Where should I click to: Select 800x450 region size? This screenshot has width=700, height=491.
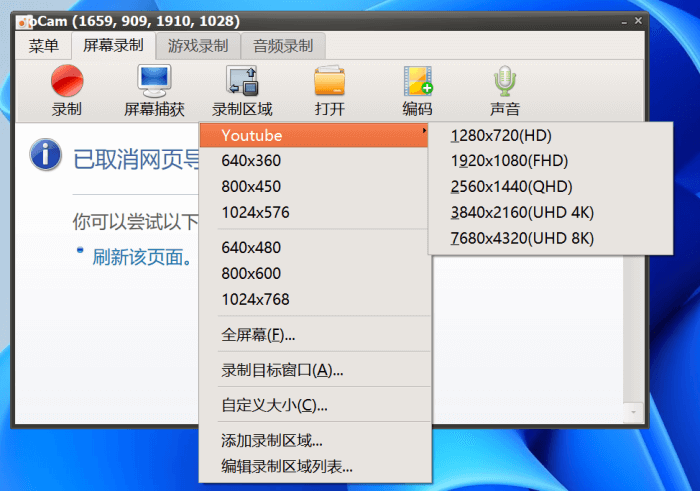[x=314, y=187]
